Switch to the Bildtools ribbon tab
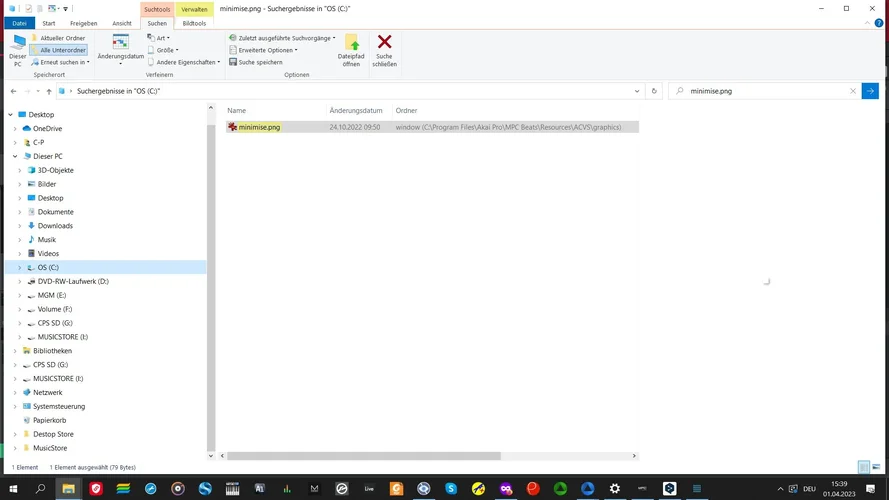 [x=194, y=23]
